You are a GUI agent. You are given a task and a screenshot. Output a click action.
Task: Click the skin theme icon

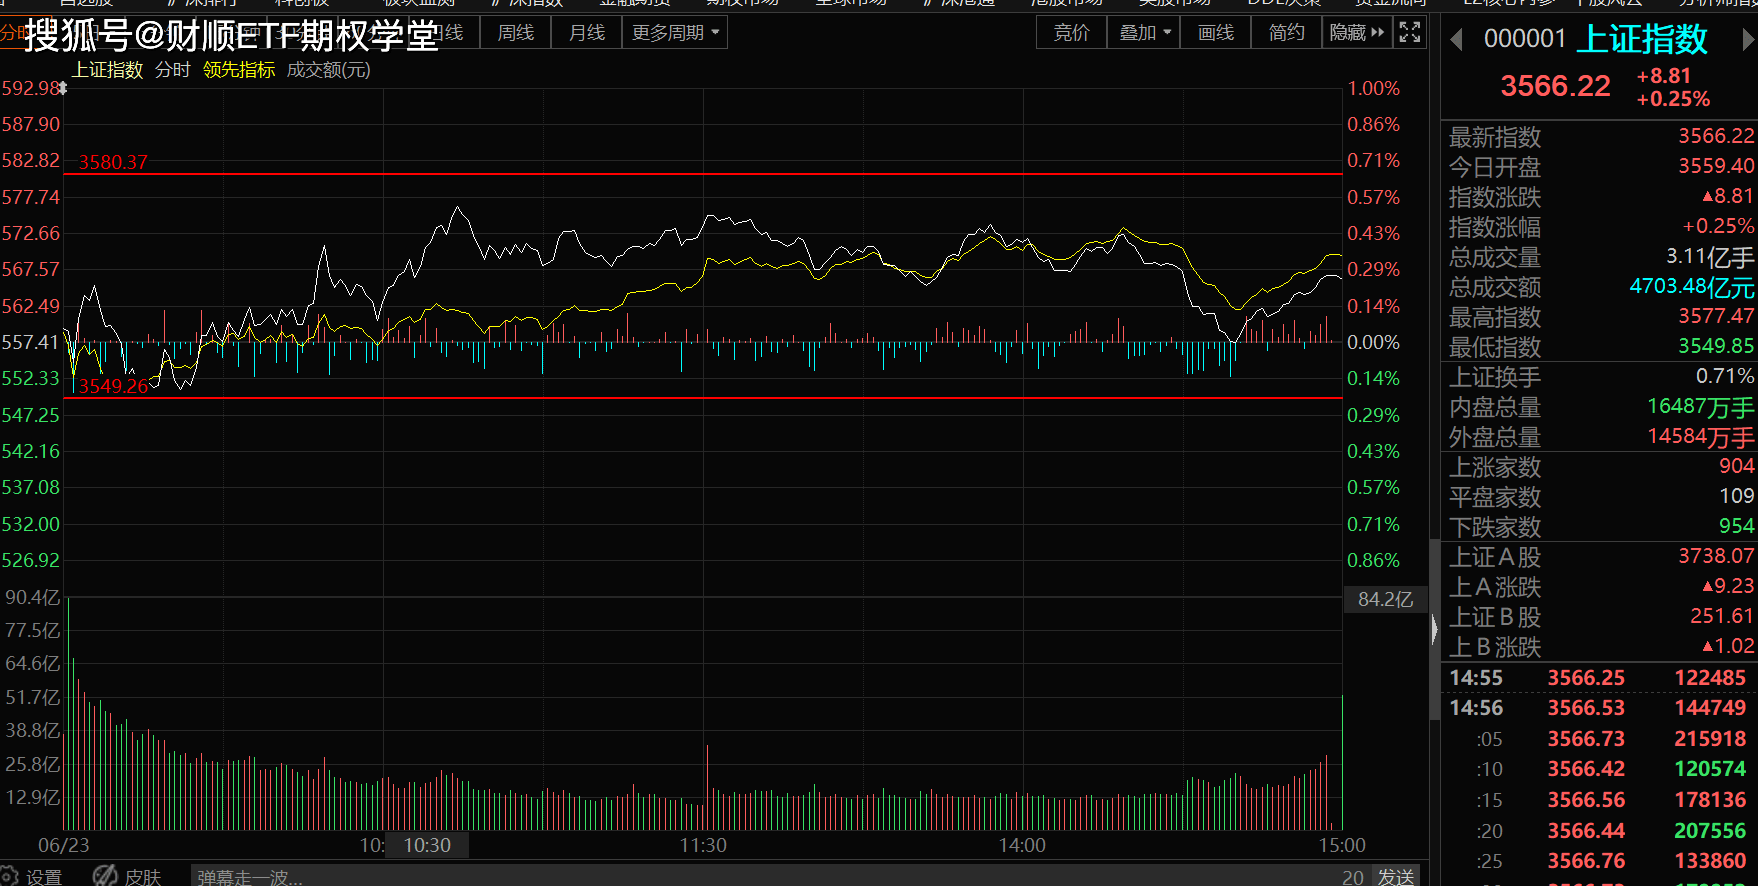coord(105,876)
